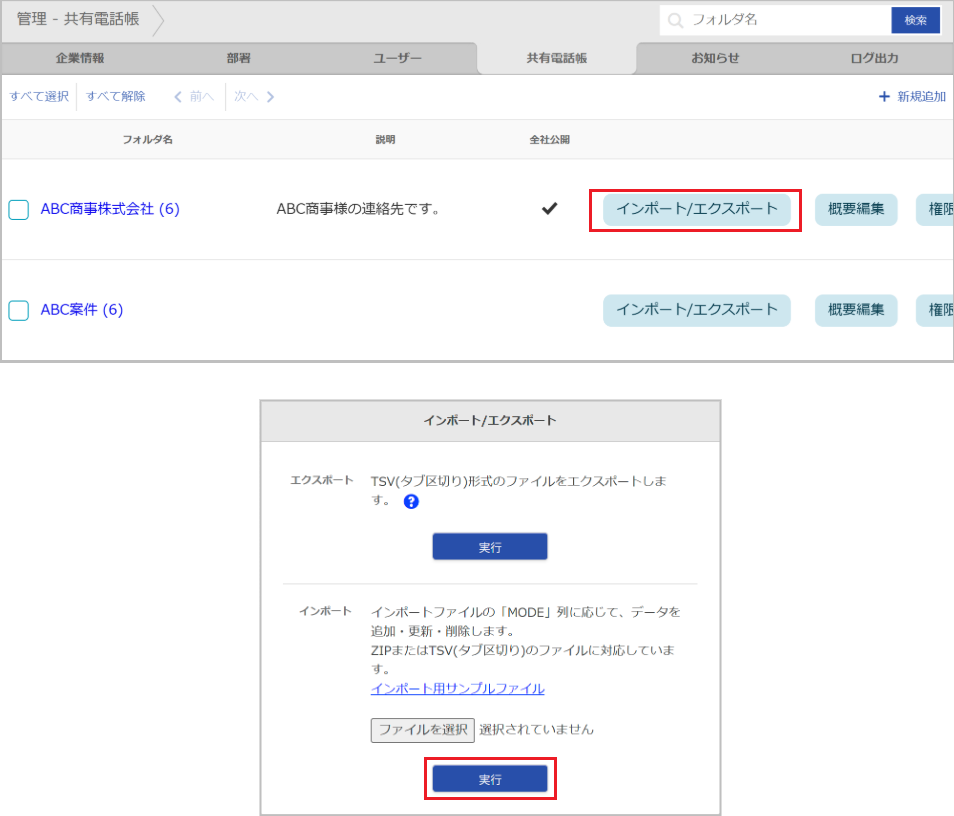Screen dimensions: 954x816
Task: Click the blue question mark help icon
Action: 411,502
